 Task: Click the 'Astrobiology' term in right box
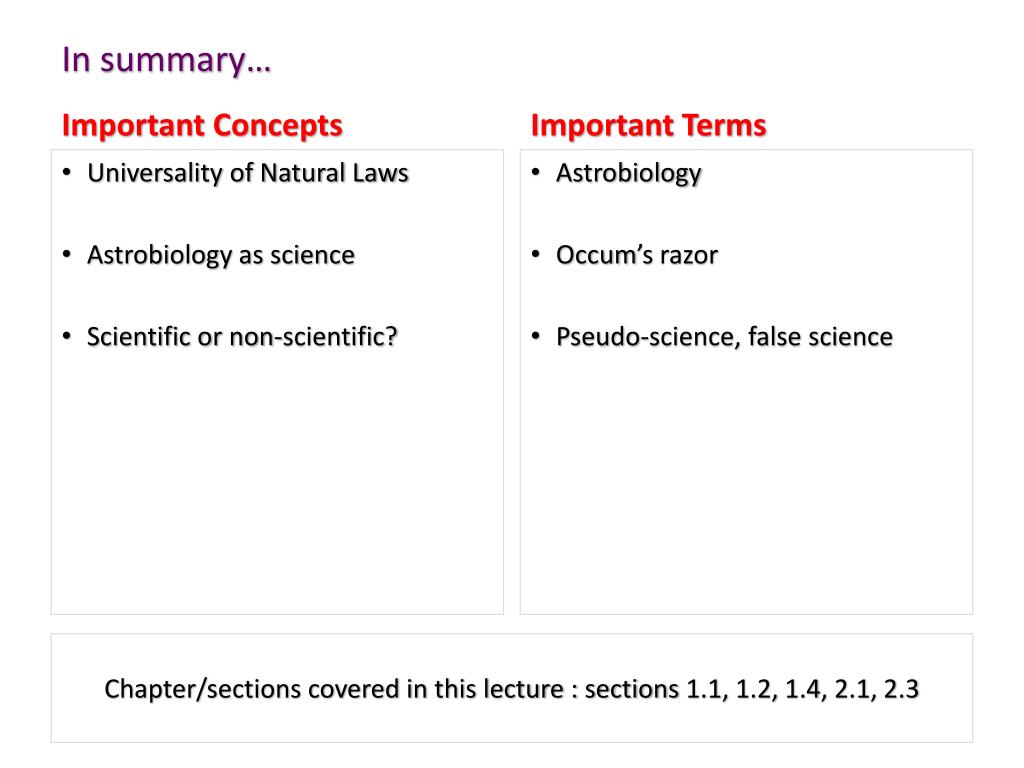coord(628,174)
